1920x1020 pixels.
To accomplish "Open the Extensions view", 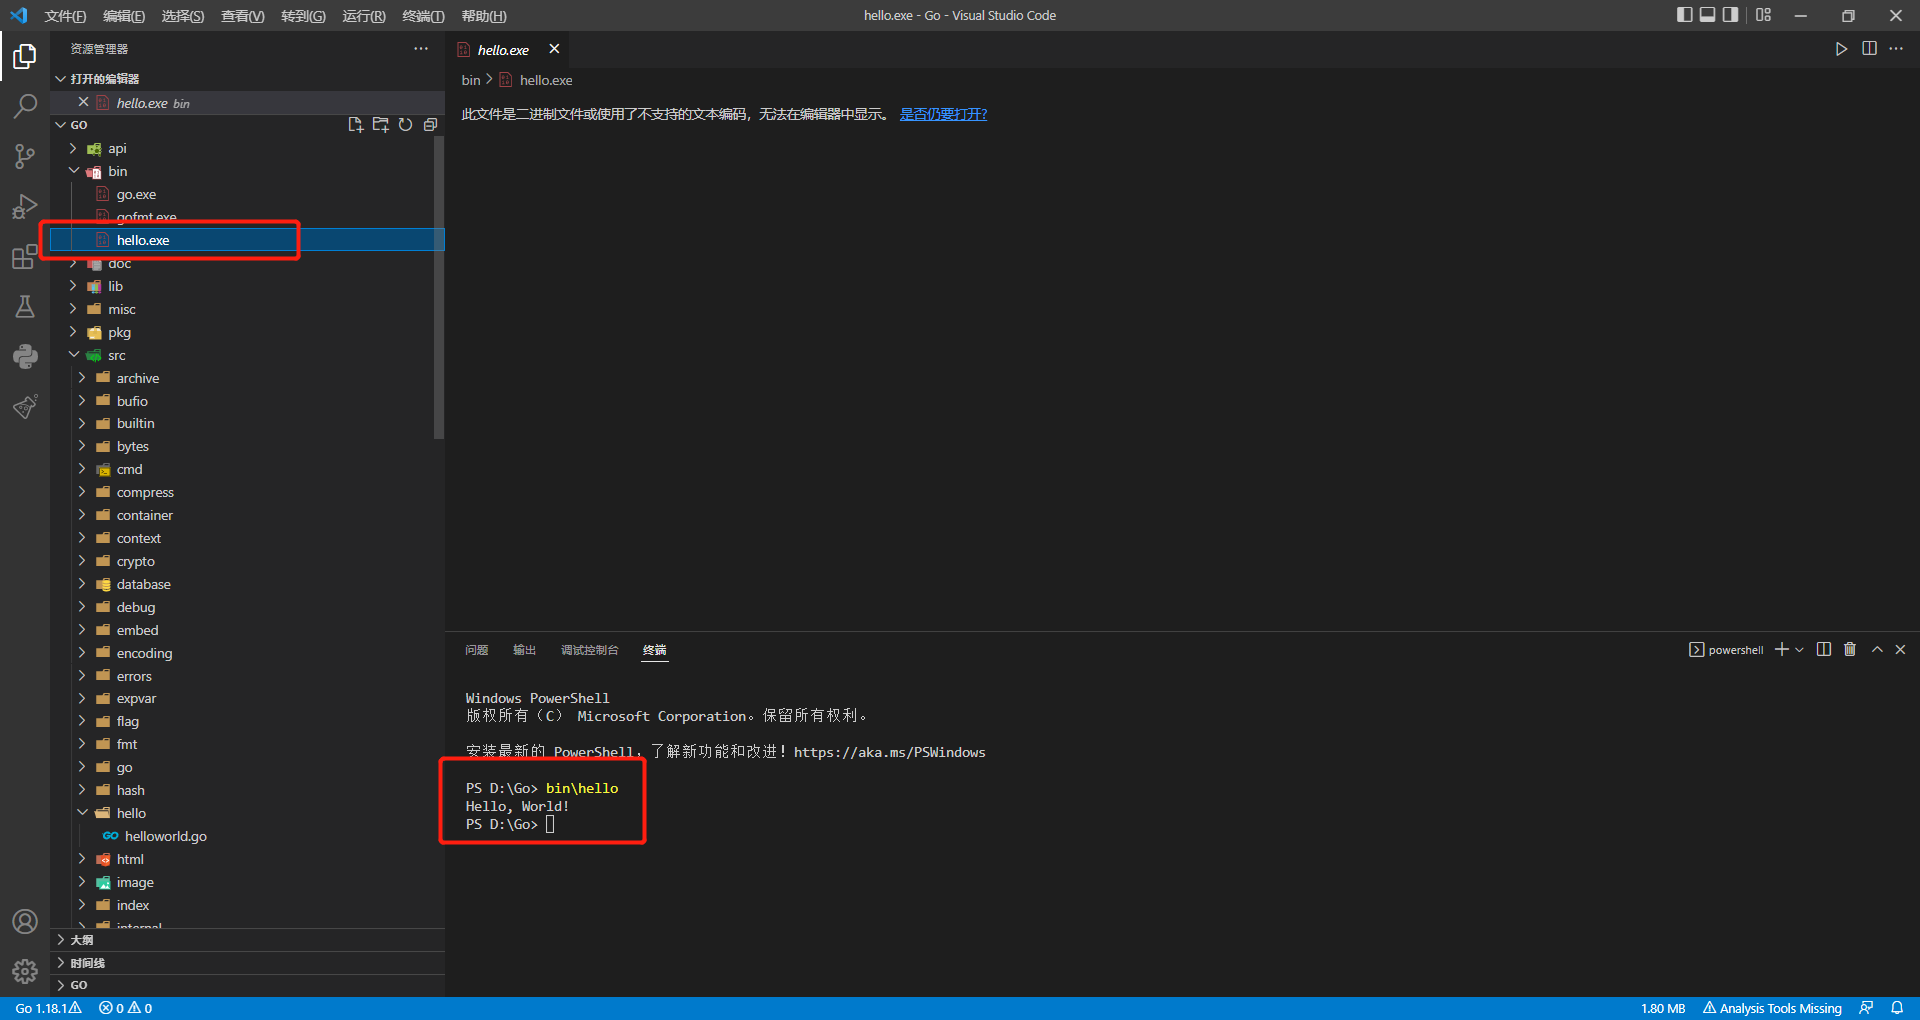I will [x=25, y=257].
